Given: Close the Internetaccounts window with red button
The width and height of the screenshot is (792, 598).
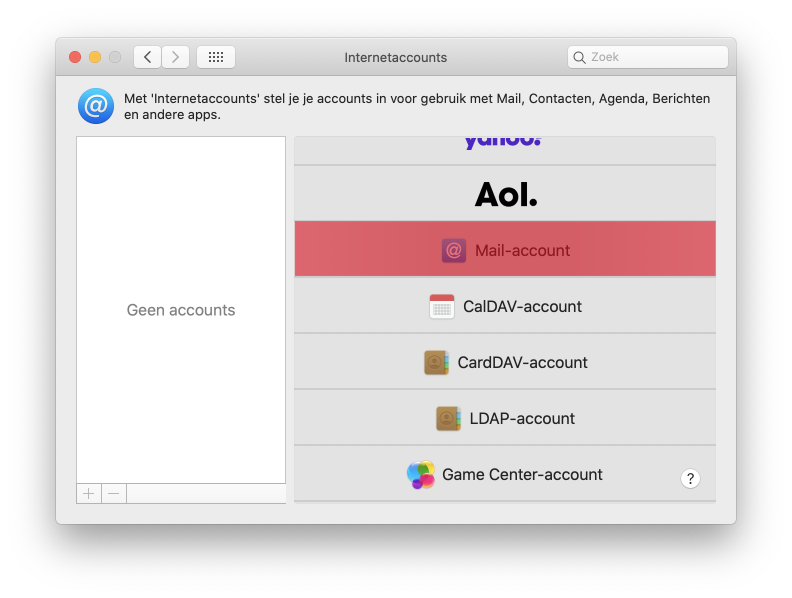Looking at the screenshot, I should 75,57.
